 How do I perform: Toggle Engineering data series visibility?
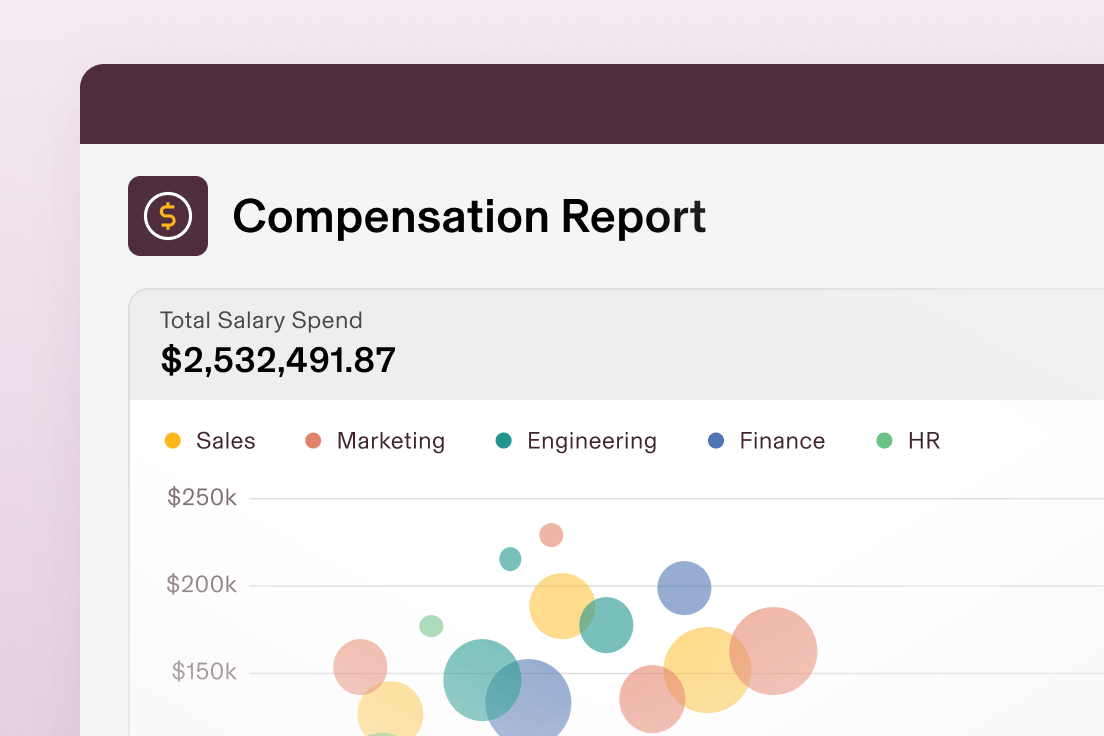pos(575,440)
